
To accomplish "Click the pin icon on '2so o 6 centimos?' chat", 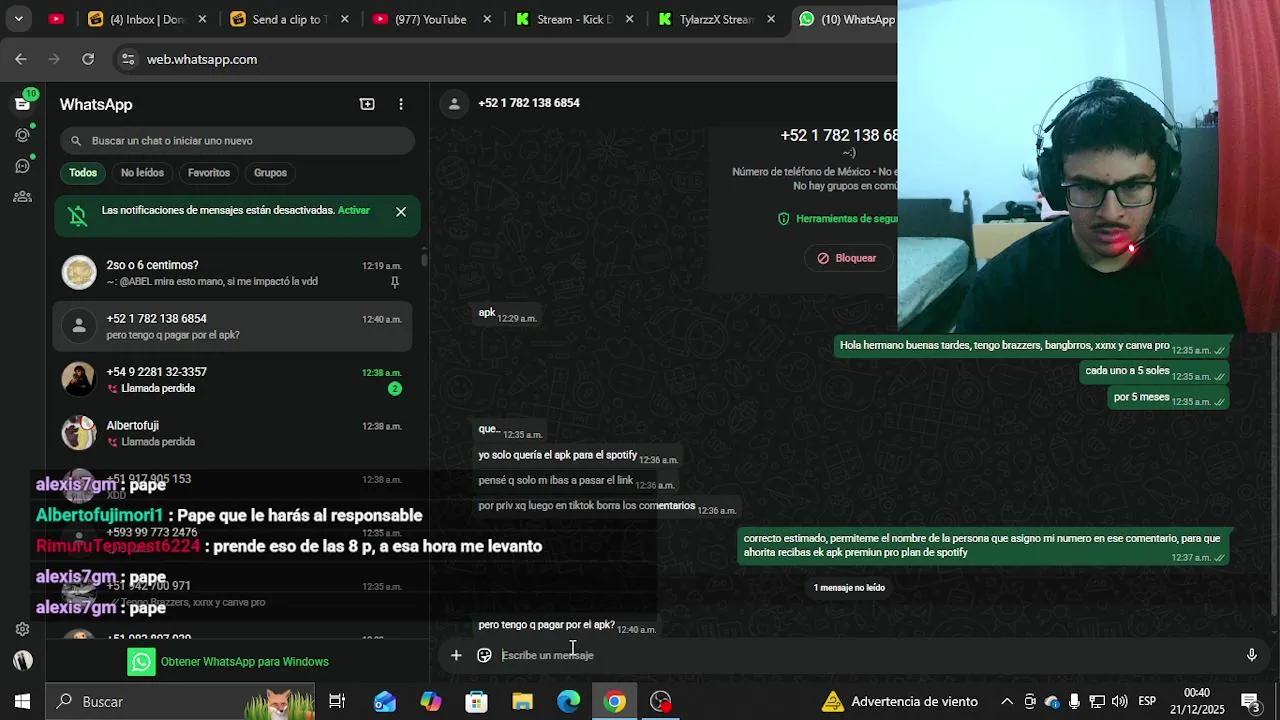I will click(395, 282).
